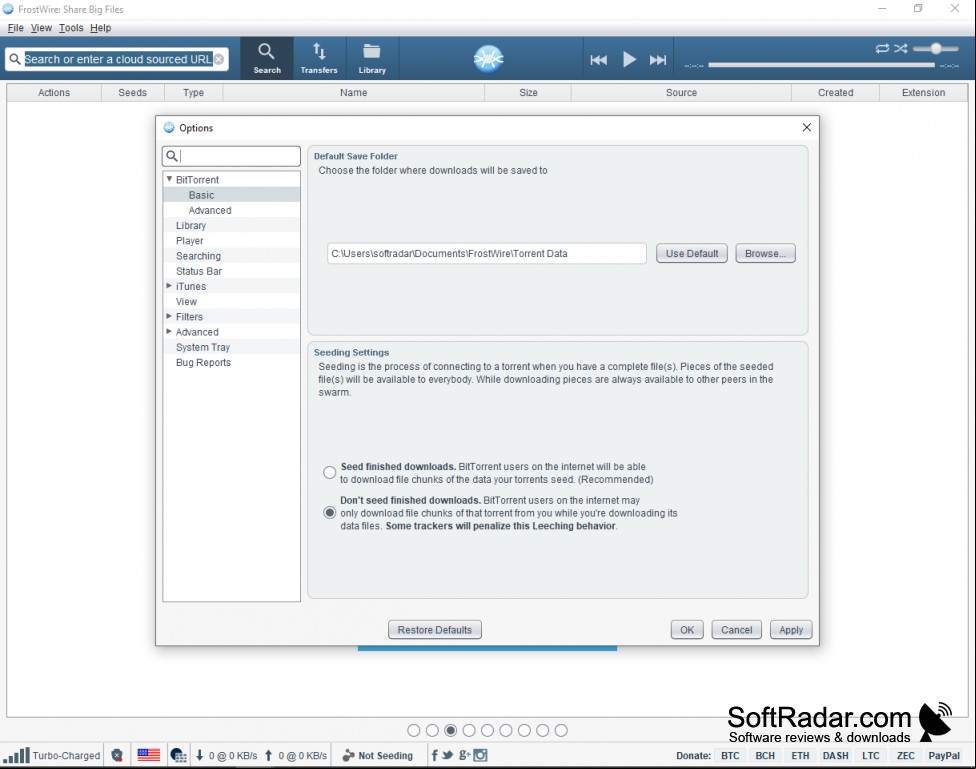The image size is (976, 769).
Task: Skip to next track
Action: 658,60
